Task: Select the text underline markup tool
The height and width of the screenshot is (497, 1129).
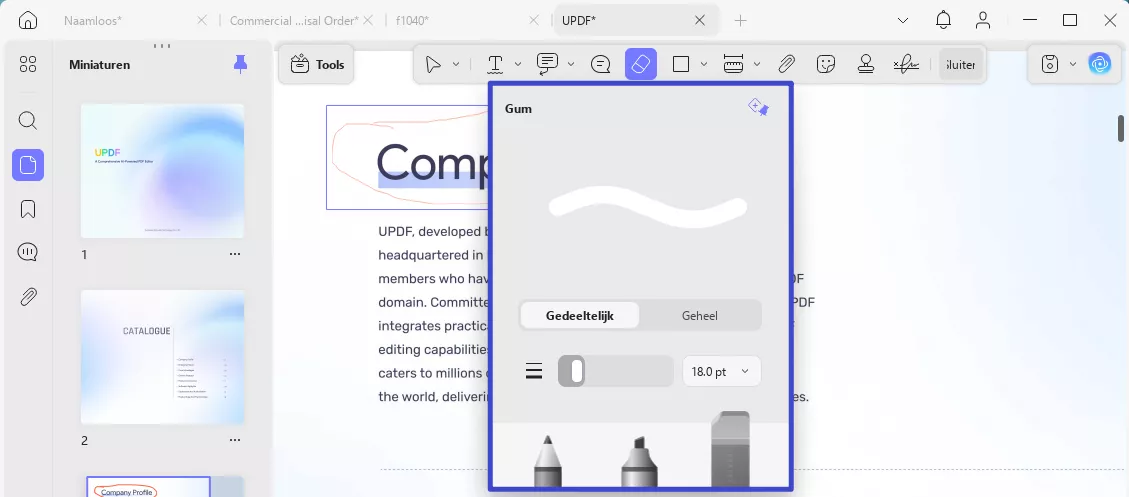Action: coord(495,64)
